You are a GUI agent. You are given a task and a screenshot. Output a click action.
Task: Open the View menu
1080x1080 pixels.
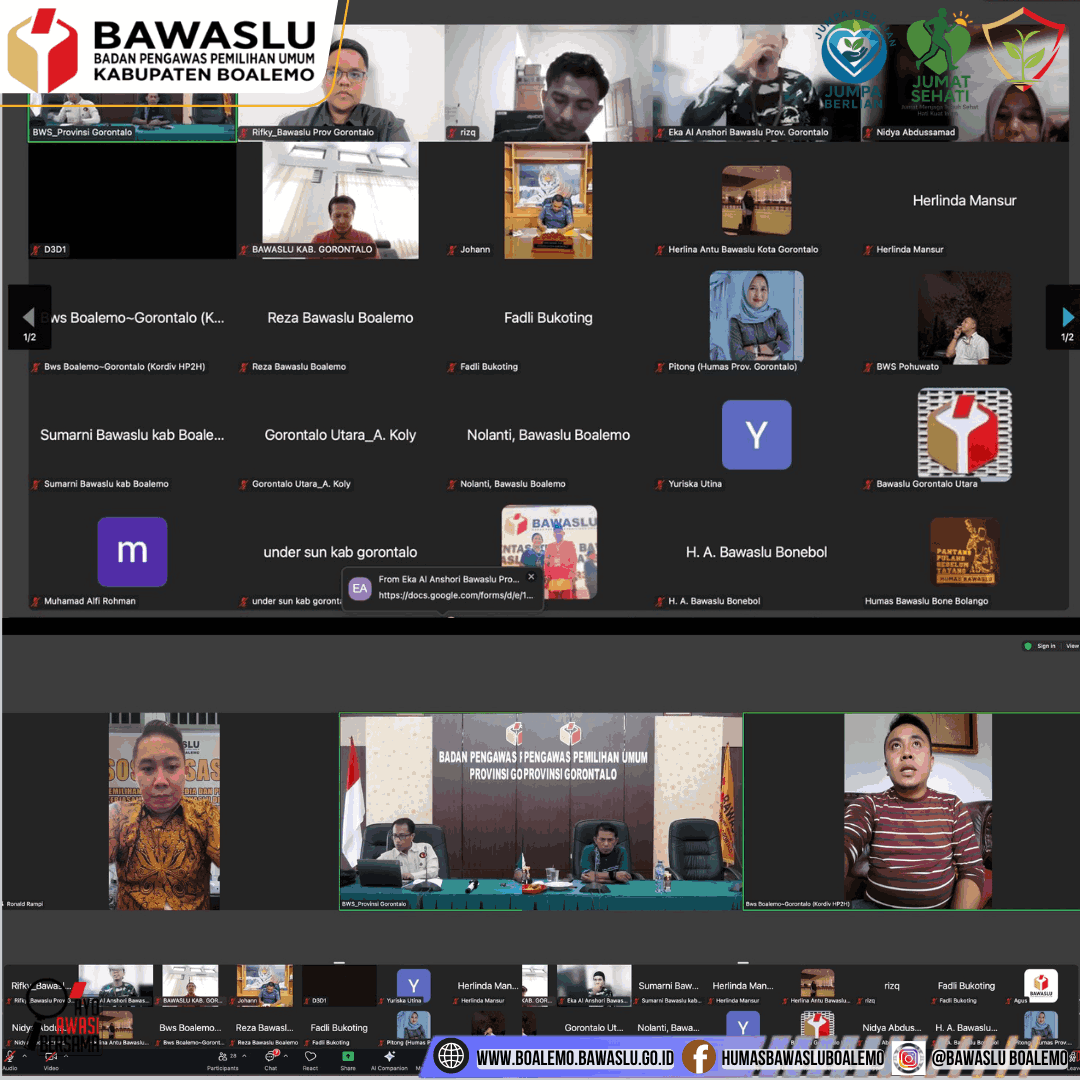click(1072, 646)
